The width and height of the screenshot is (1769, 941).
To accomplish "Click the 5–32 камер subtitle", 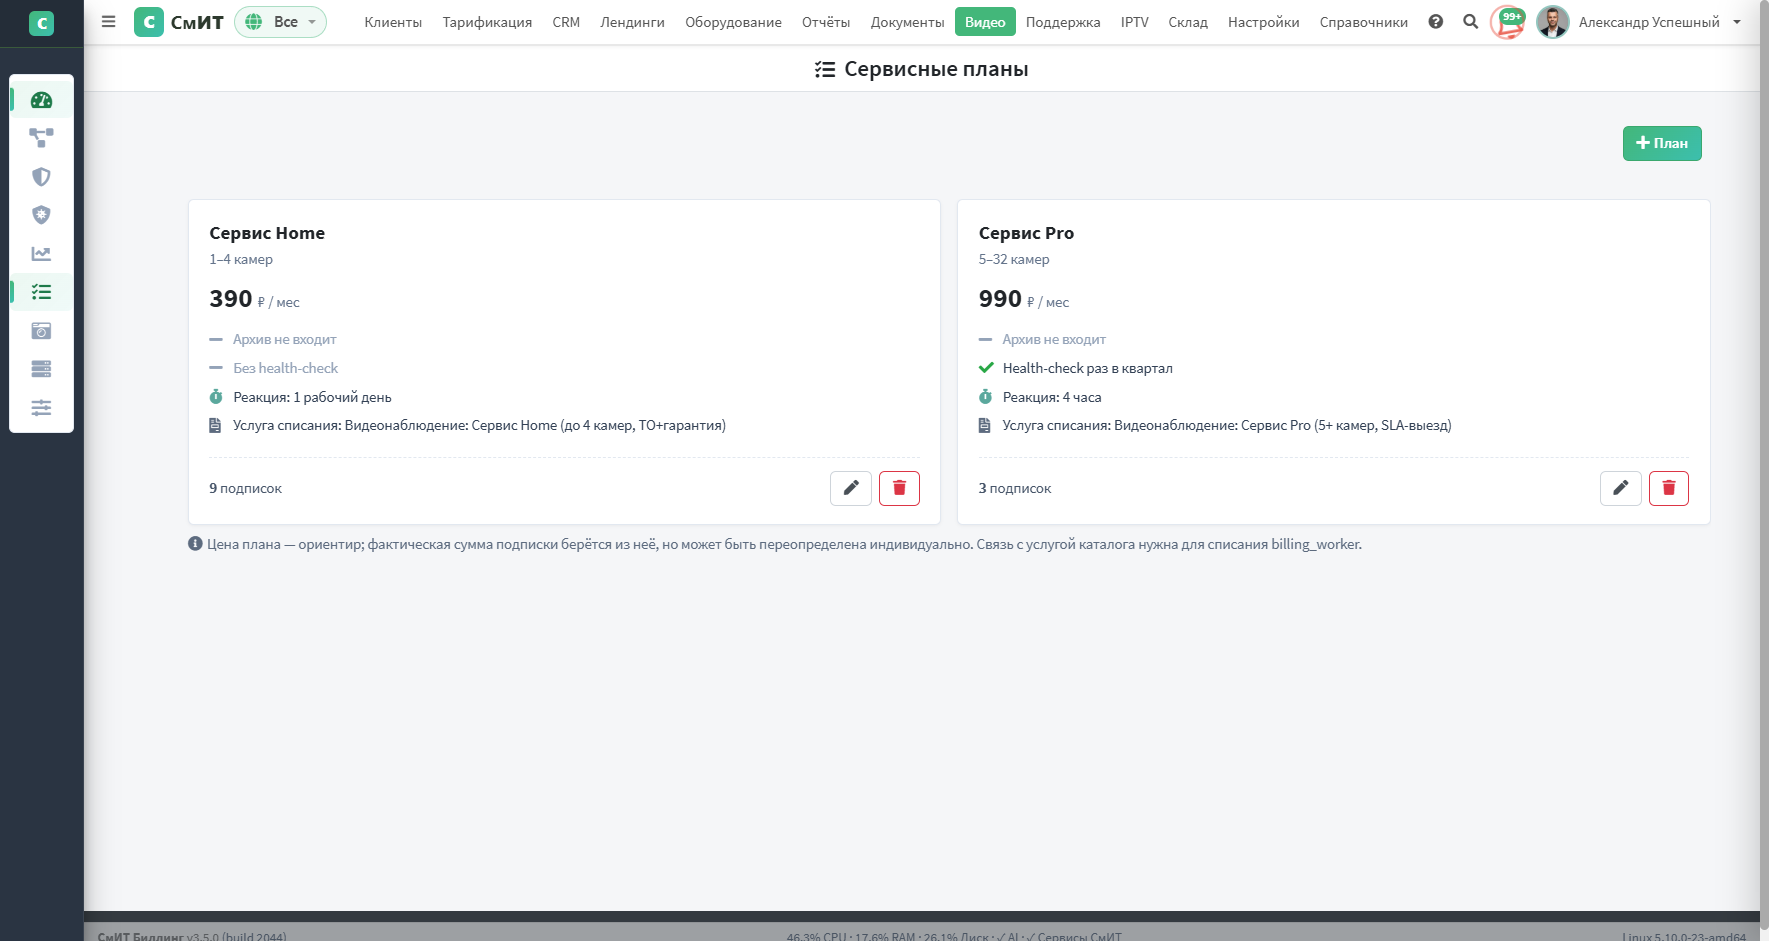I will coord(1014,259).
